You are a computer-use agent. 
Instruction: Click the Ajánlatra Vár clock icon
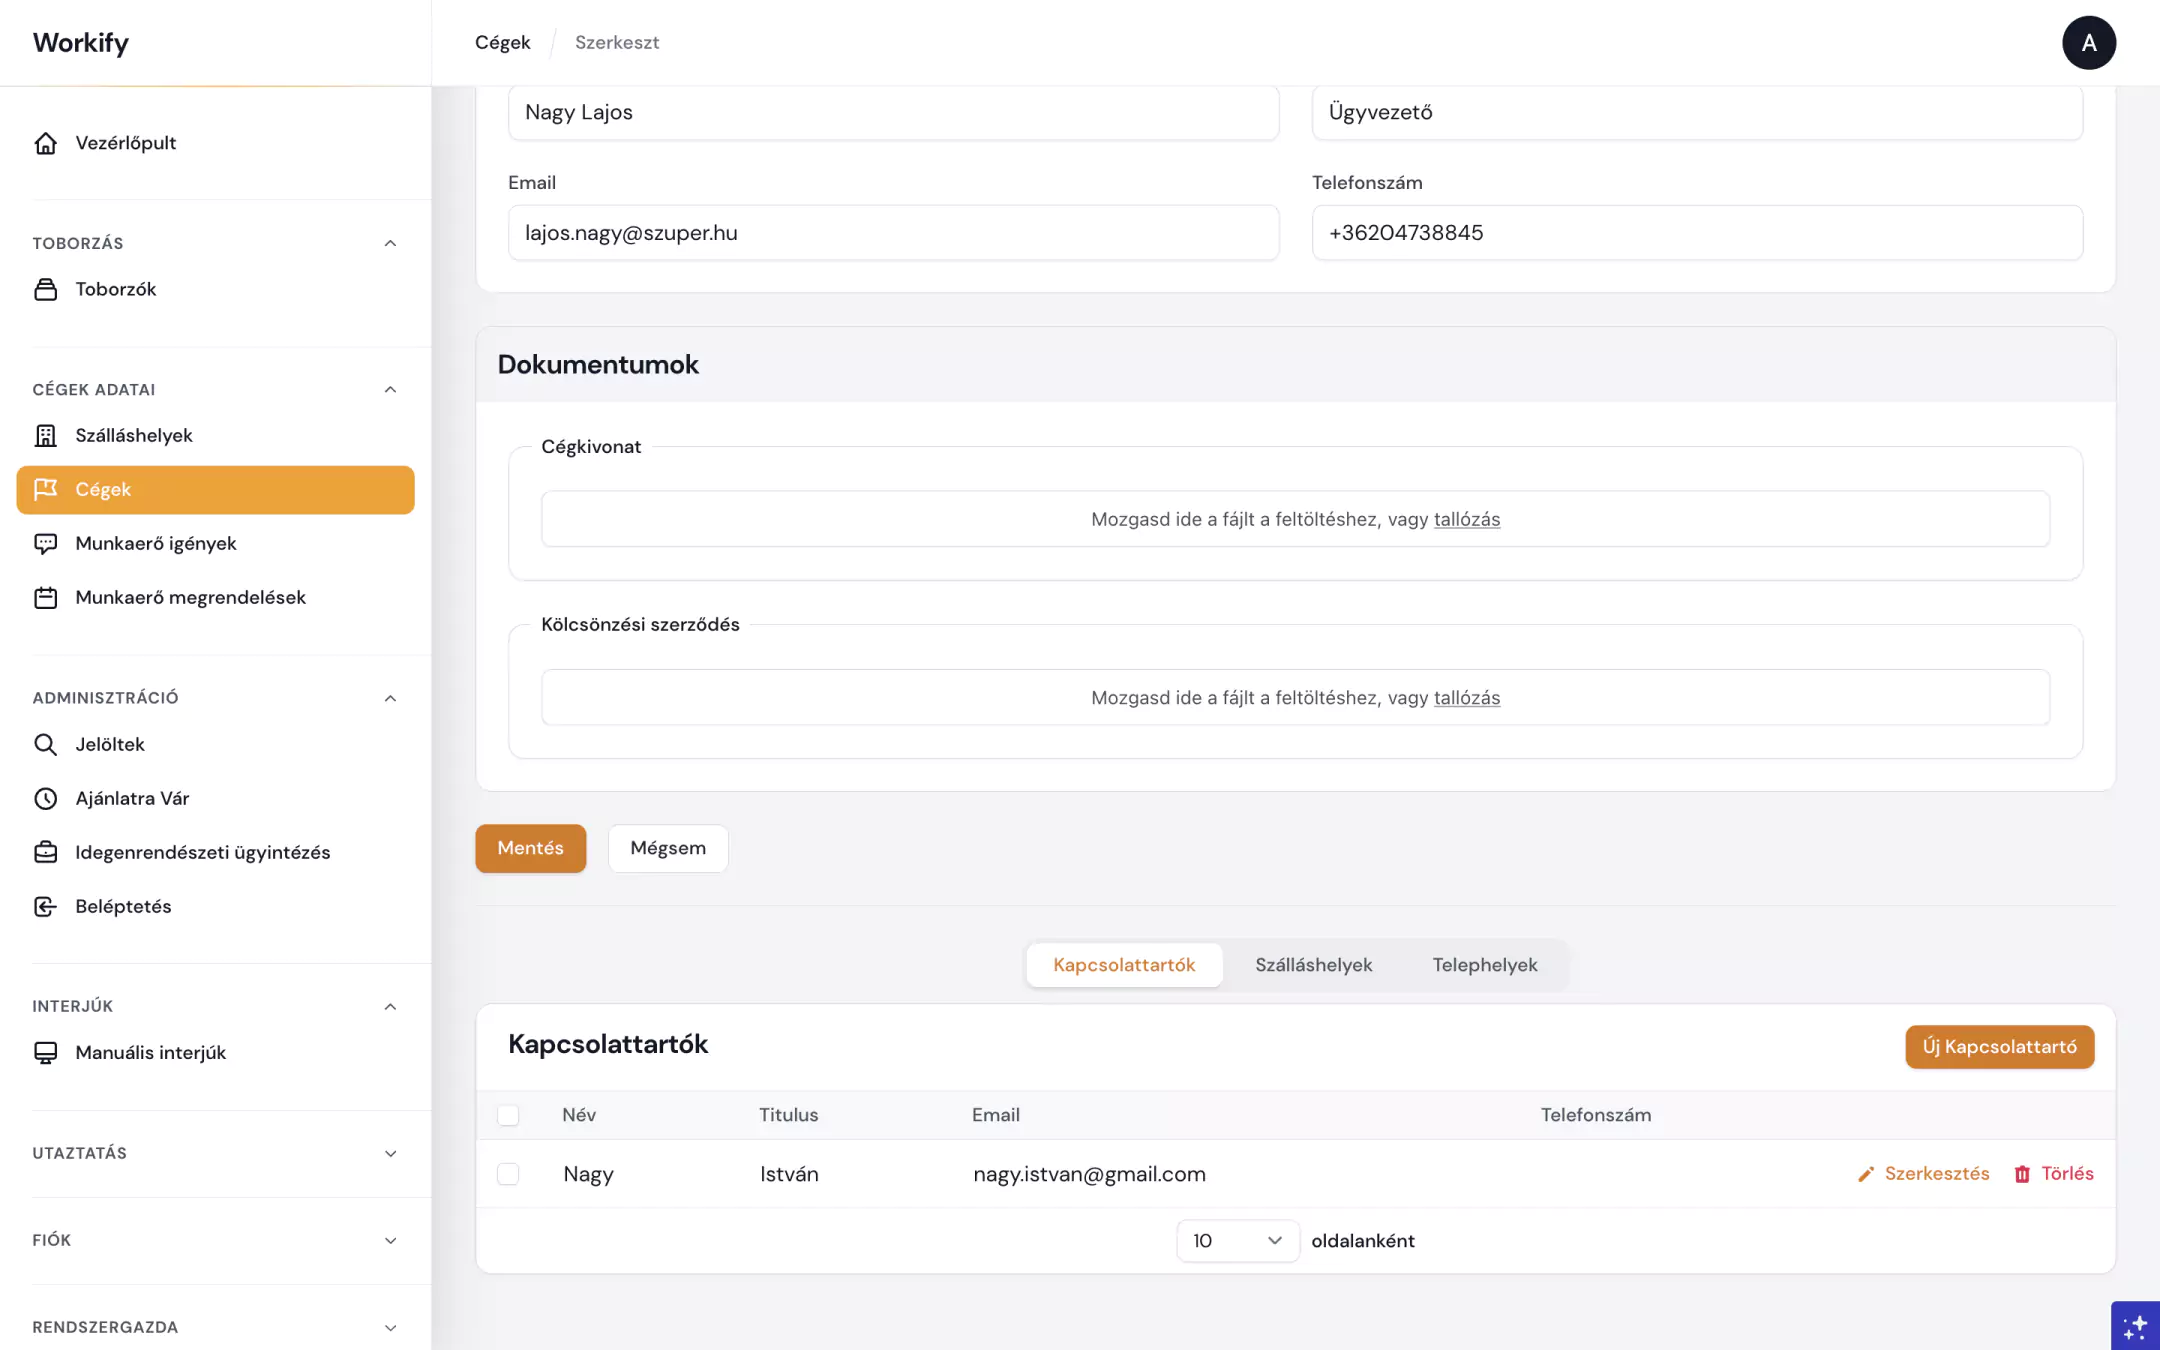pos(45,798)
